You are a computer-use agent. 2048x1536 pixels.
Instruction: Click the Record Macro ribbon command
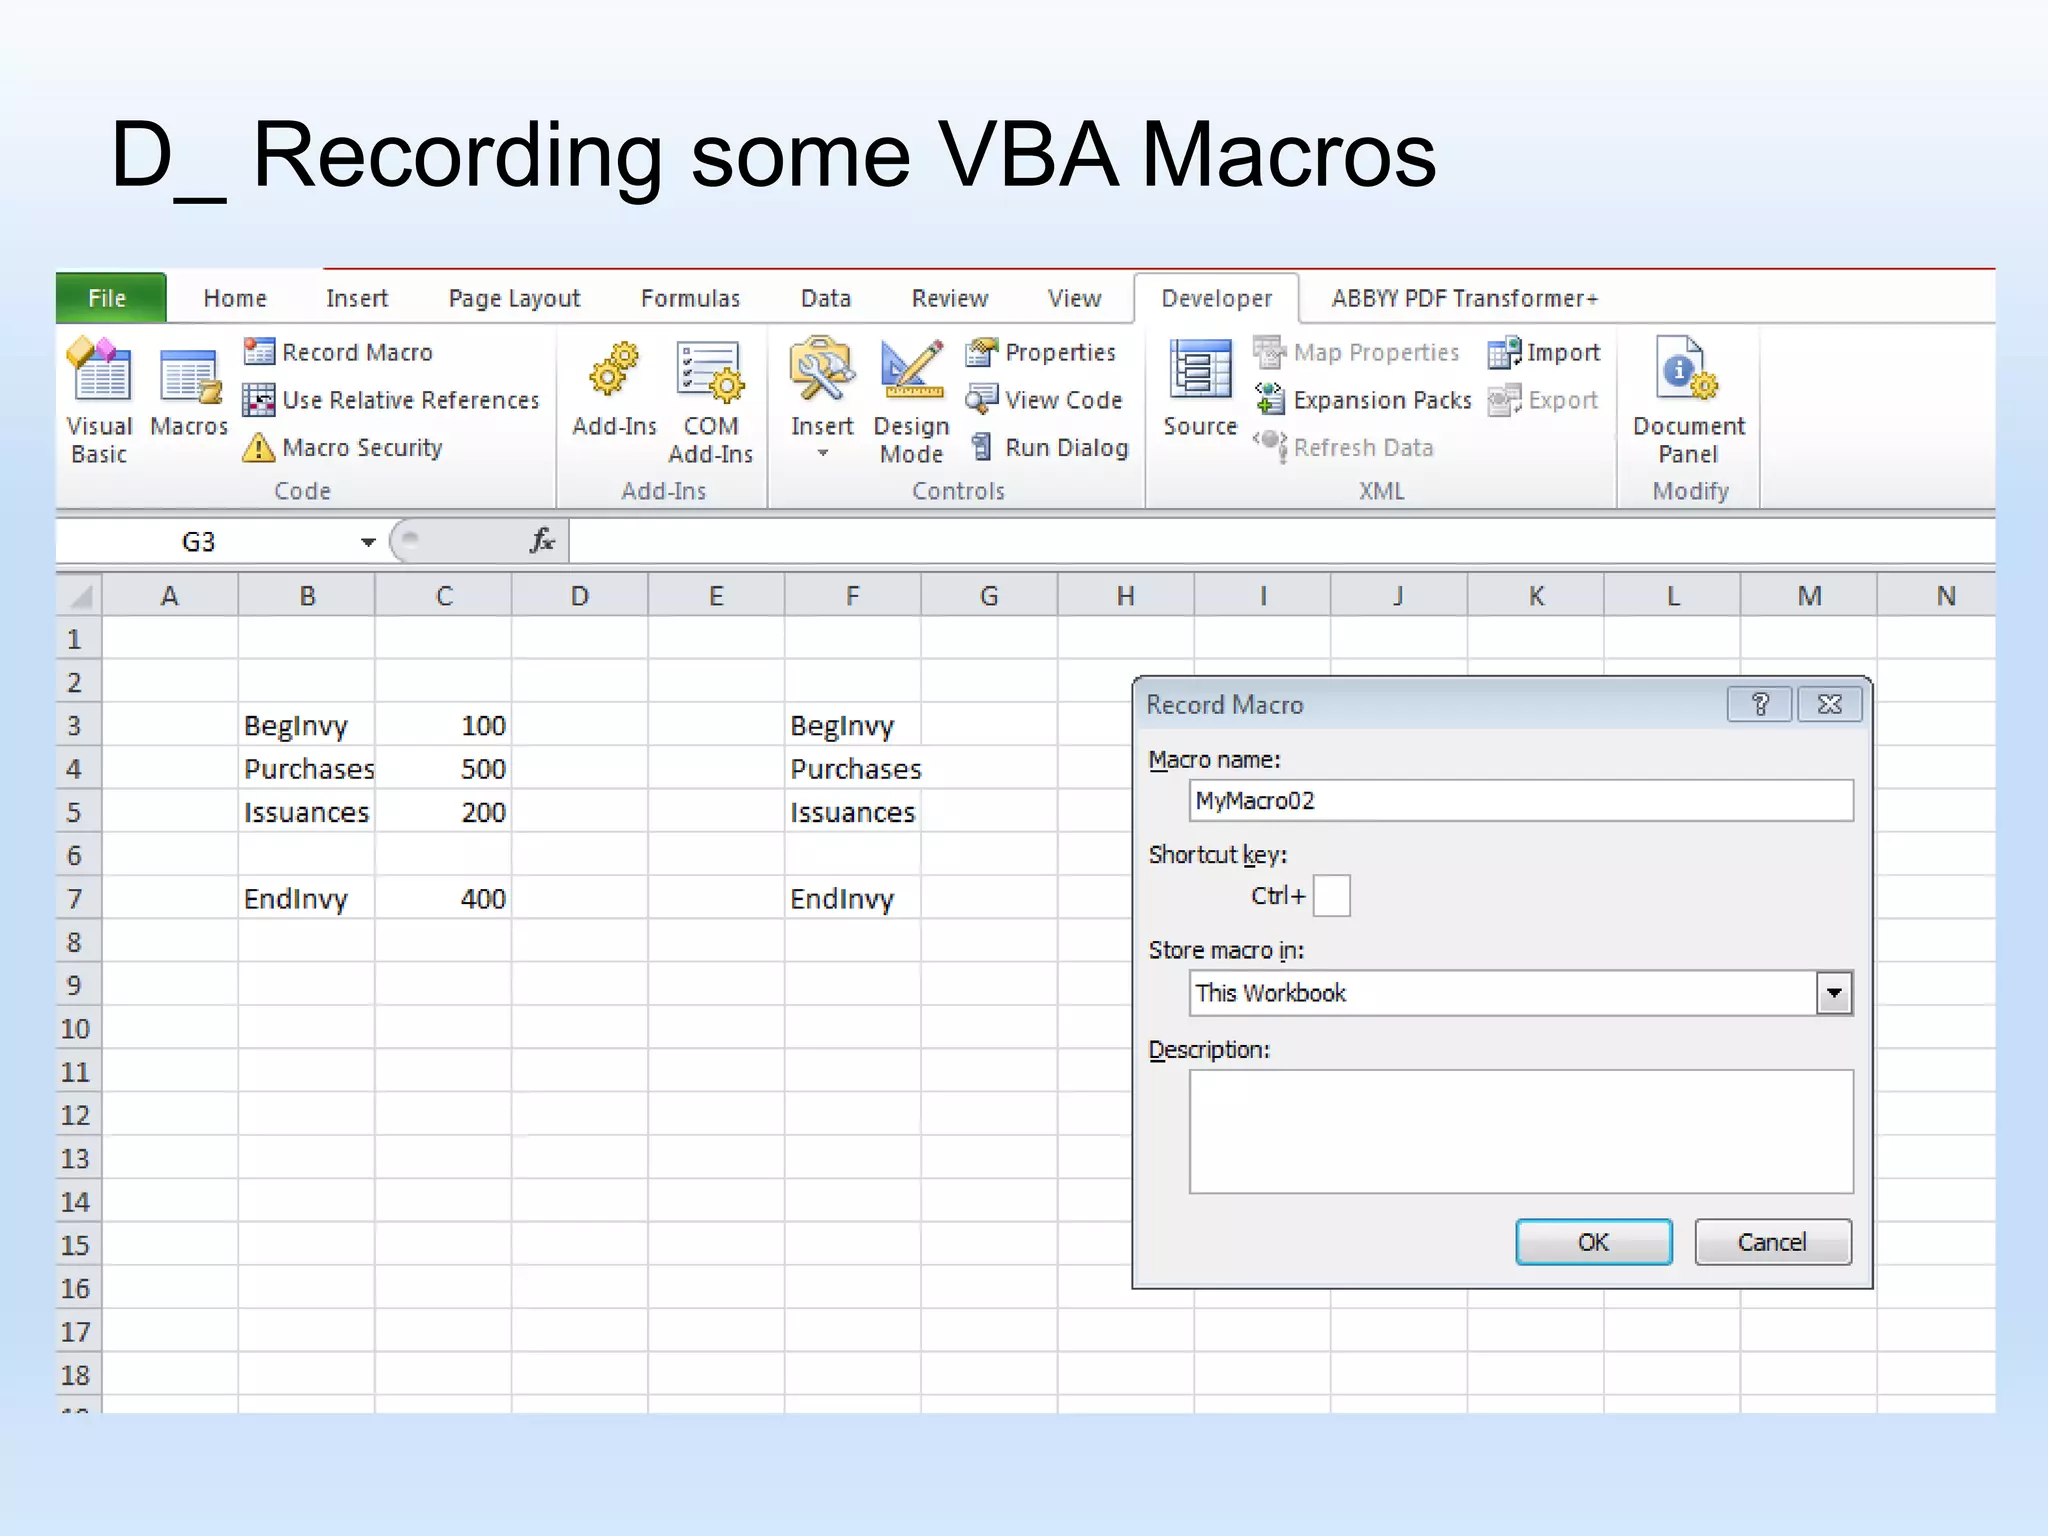coord(338,352)
